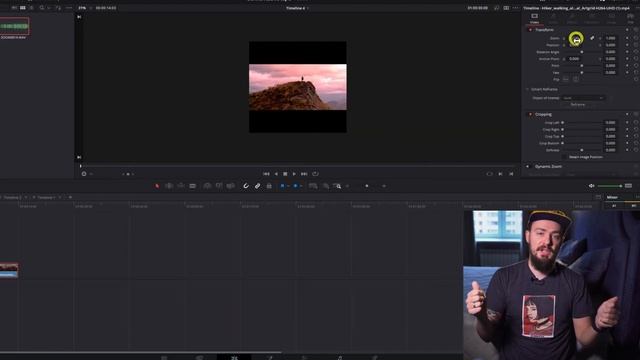This screenshot has width=640, height=360.
Task: Select the Trim edit mode tool
Action: point(169,186)
